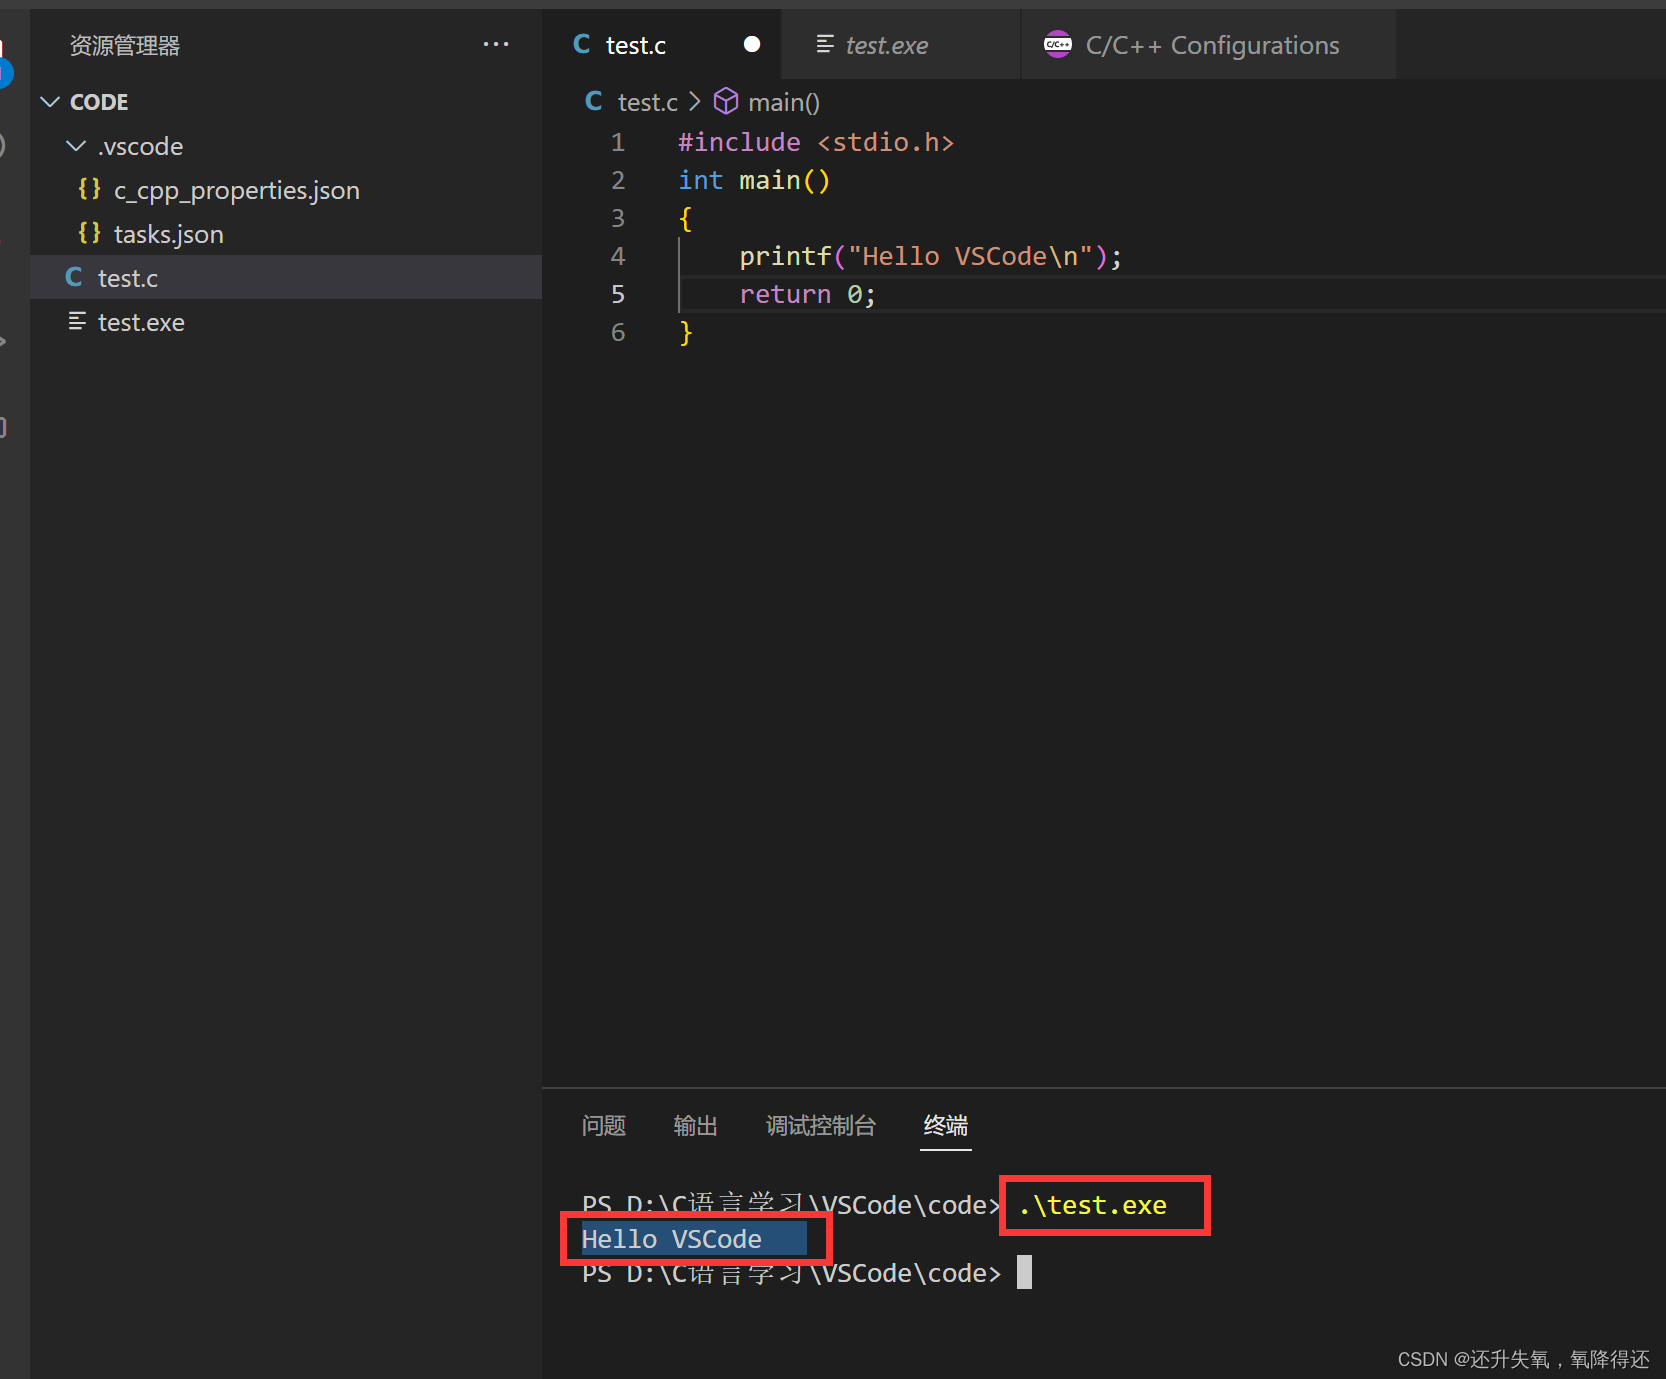Click the 资源管理器 explorer title
1666x1379 pixels.
[x=125, y=45]
